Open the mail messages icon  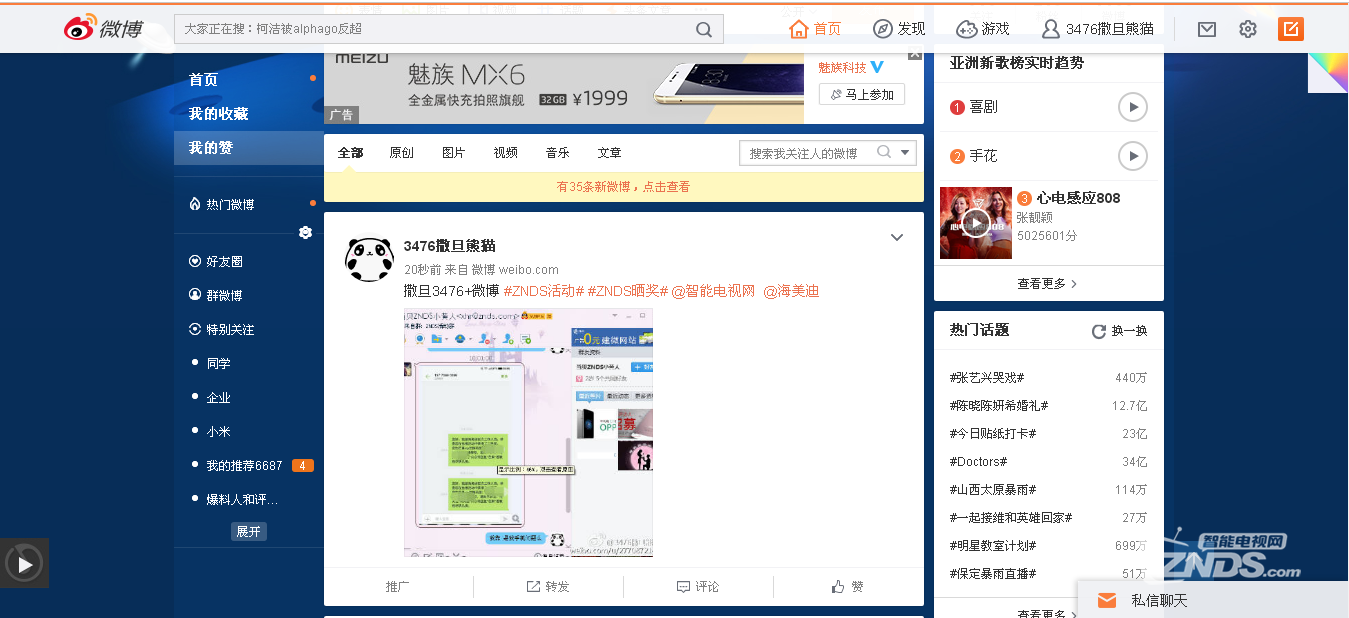(1207, 29)
